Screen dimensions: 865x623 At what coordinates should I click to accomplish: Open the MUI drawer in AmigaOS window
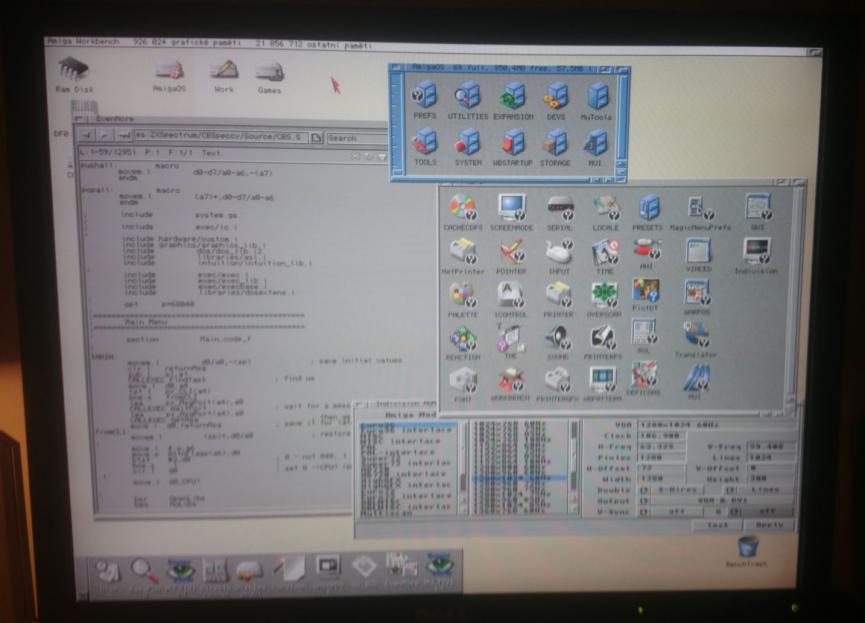[x=596, y=144]
